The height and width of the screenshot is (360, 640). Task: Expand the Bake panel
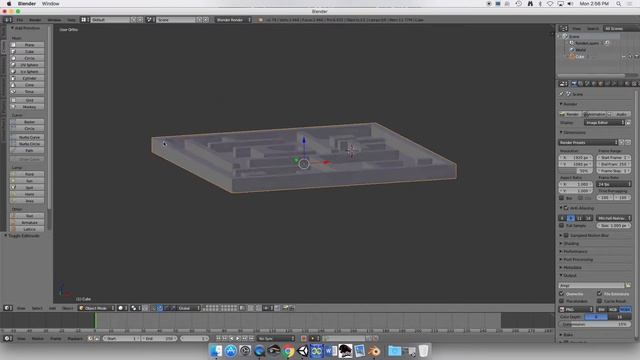click(x=567, y=335)
